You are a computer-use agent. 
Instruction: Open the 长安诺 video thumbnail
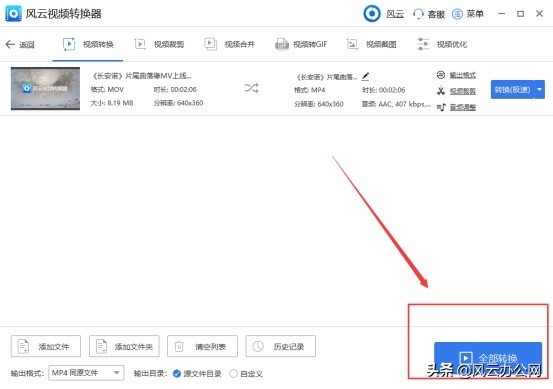point(45,89)
